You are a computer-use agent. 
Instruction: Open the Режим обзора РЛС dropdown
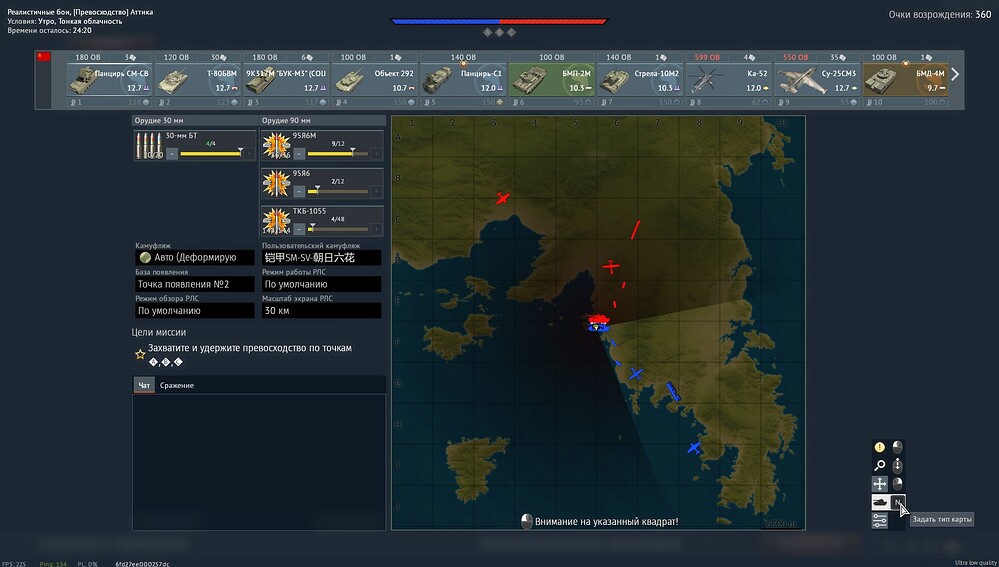194,311
